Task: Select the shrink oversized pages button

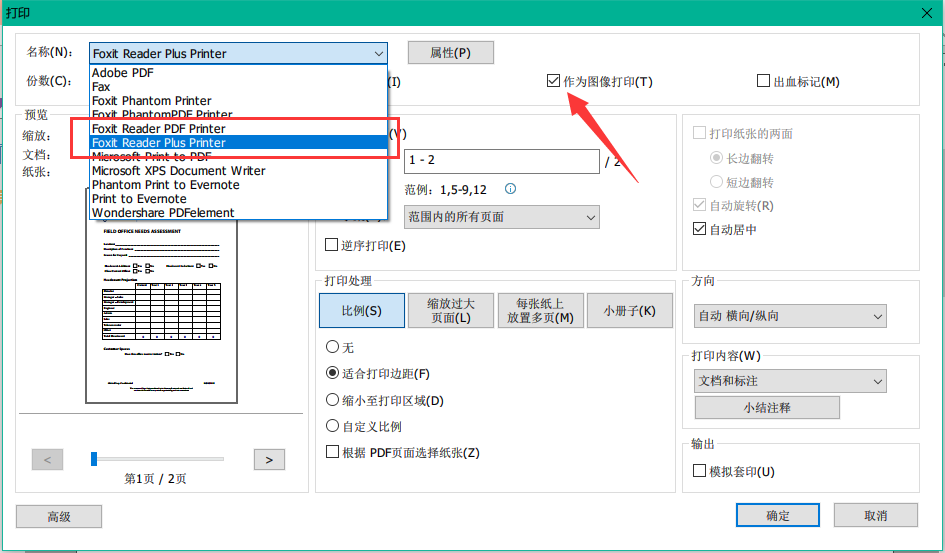Action: [x=451, y=310]
